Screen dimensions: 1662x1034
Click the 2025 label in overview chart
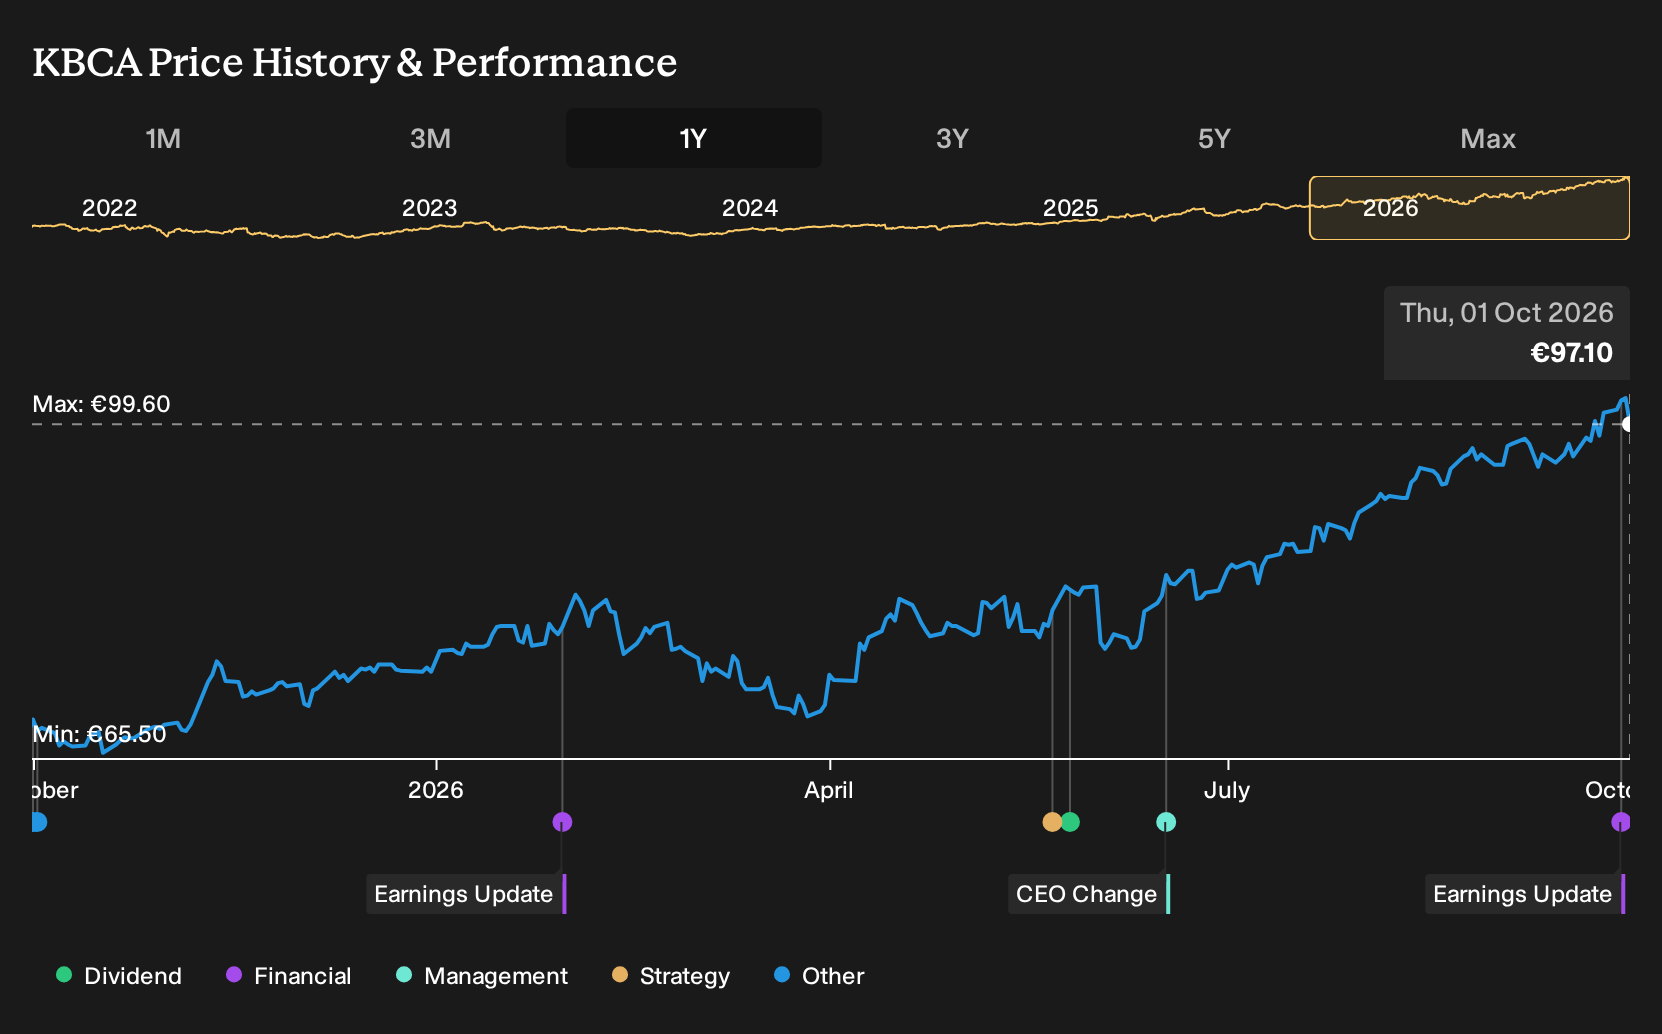pos(1070,208)
